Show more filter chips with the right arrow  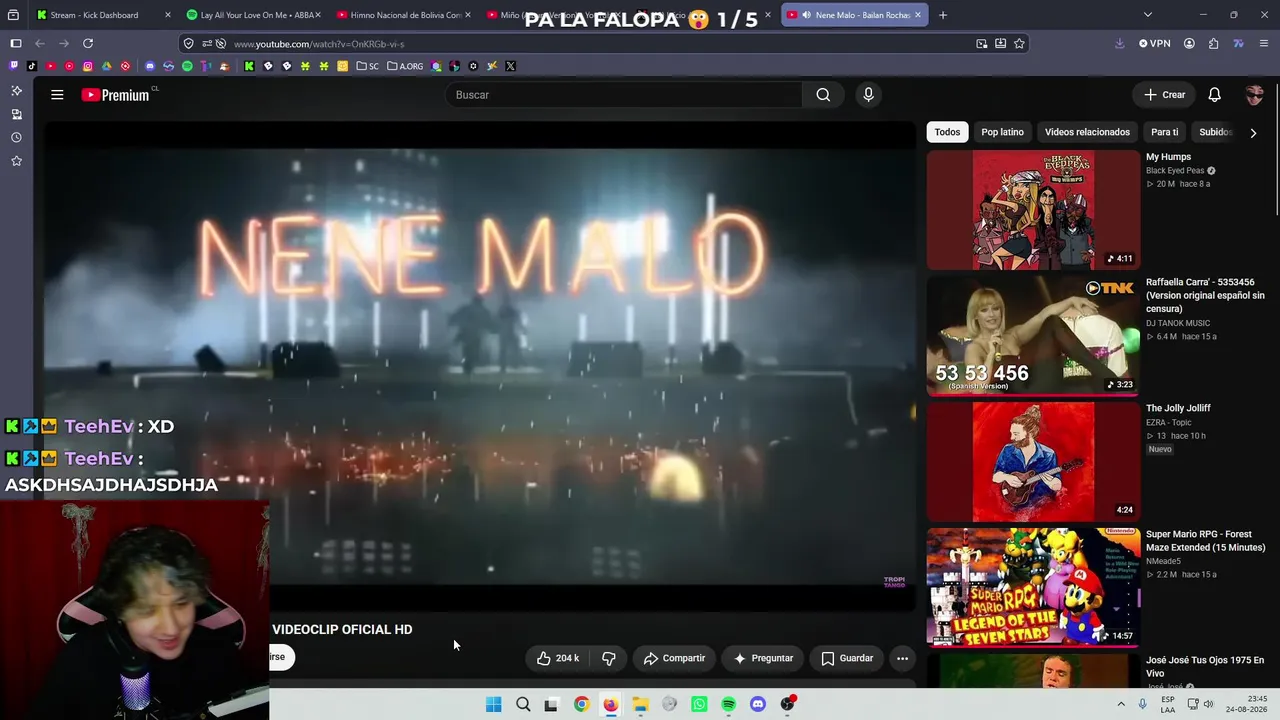tap(1253, 132)
